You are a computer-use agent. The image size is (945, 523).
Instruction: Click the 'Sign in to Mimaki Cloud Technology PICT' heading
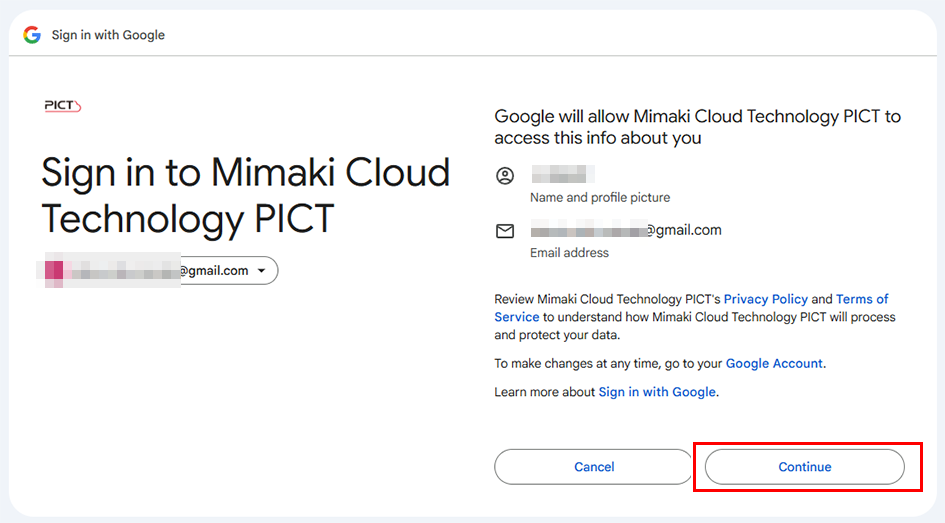coord(246,195)
